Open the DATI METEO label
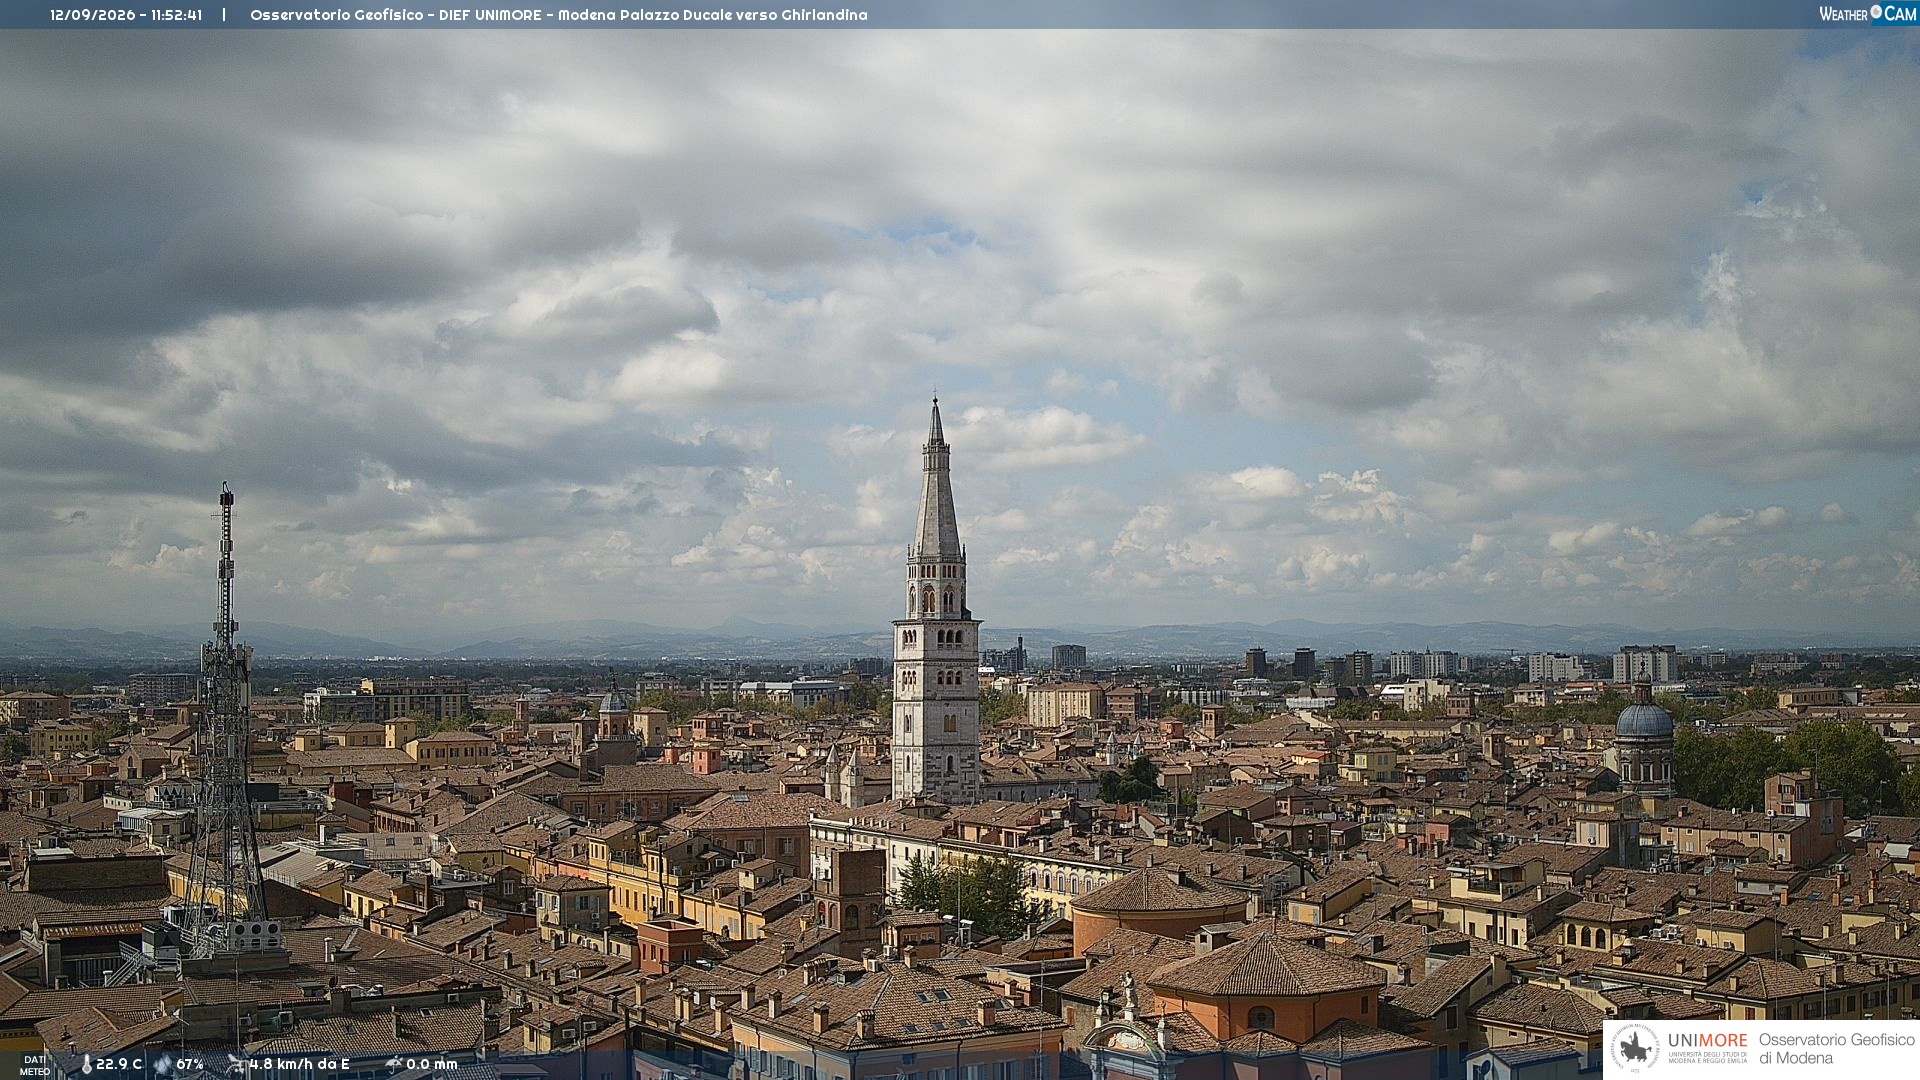The height and width of the screenshot is (1080, 1920). pyautogui.click(x=35, y=1065)
